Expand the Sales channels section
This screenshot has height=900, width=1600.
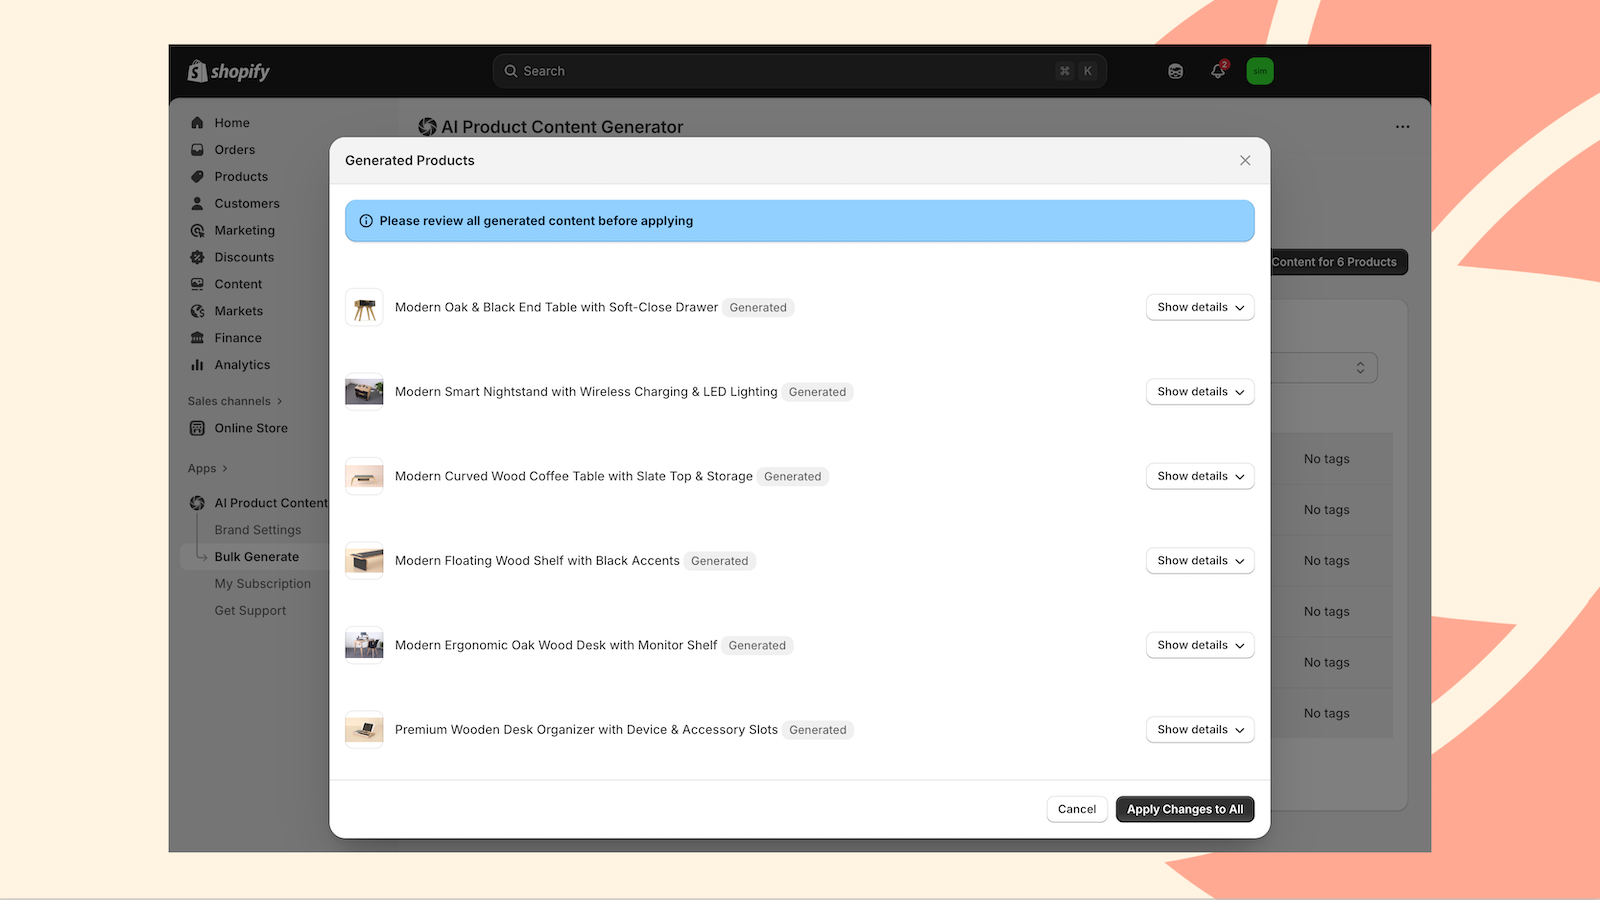[x=228, y=400]
